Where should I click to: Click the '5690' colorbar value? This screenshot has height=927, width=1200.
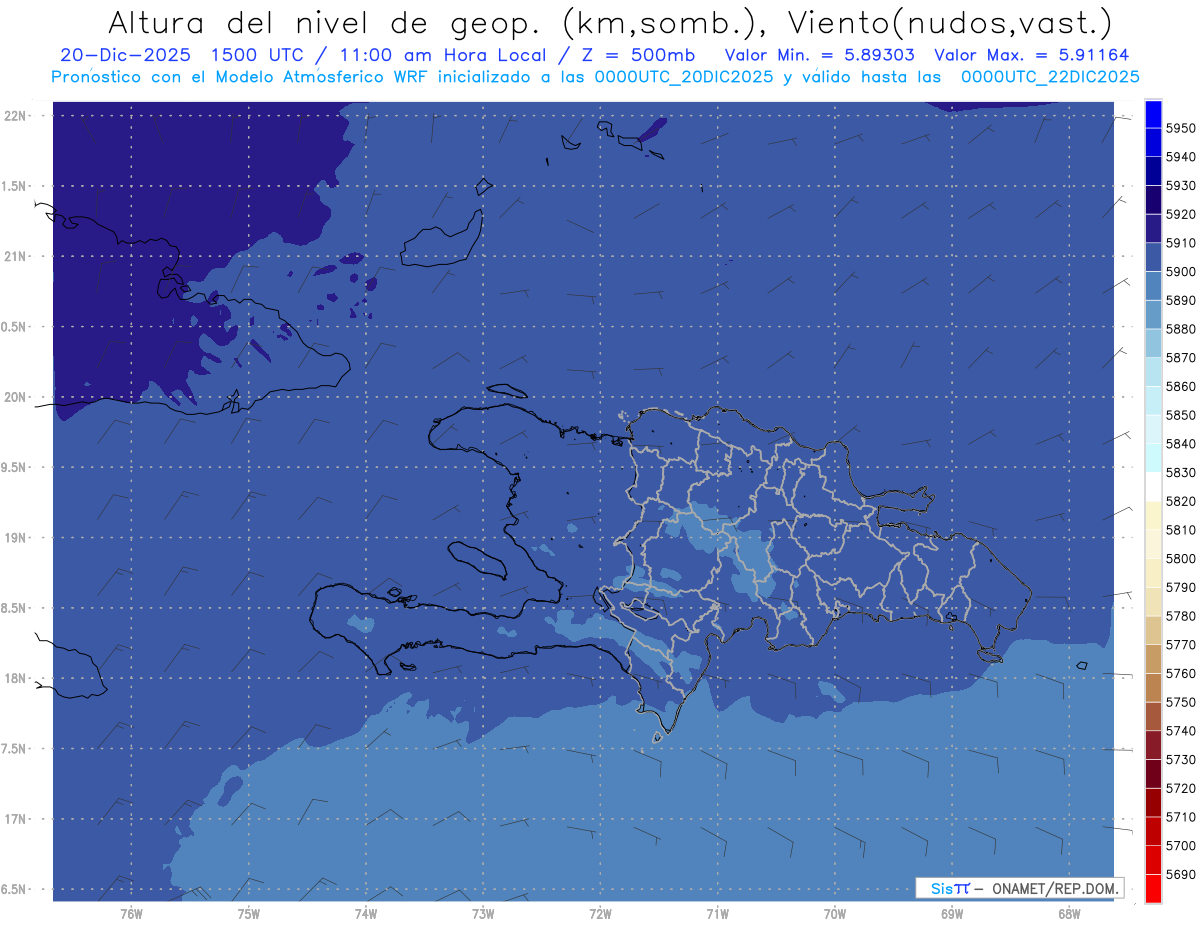[x=1181, y=875]
